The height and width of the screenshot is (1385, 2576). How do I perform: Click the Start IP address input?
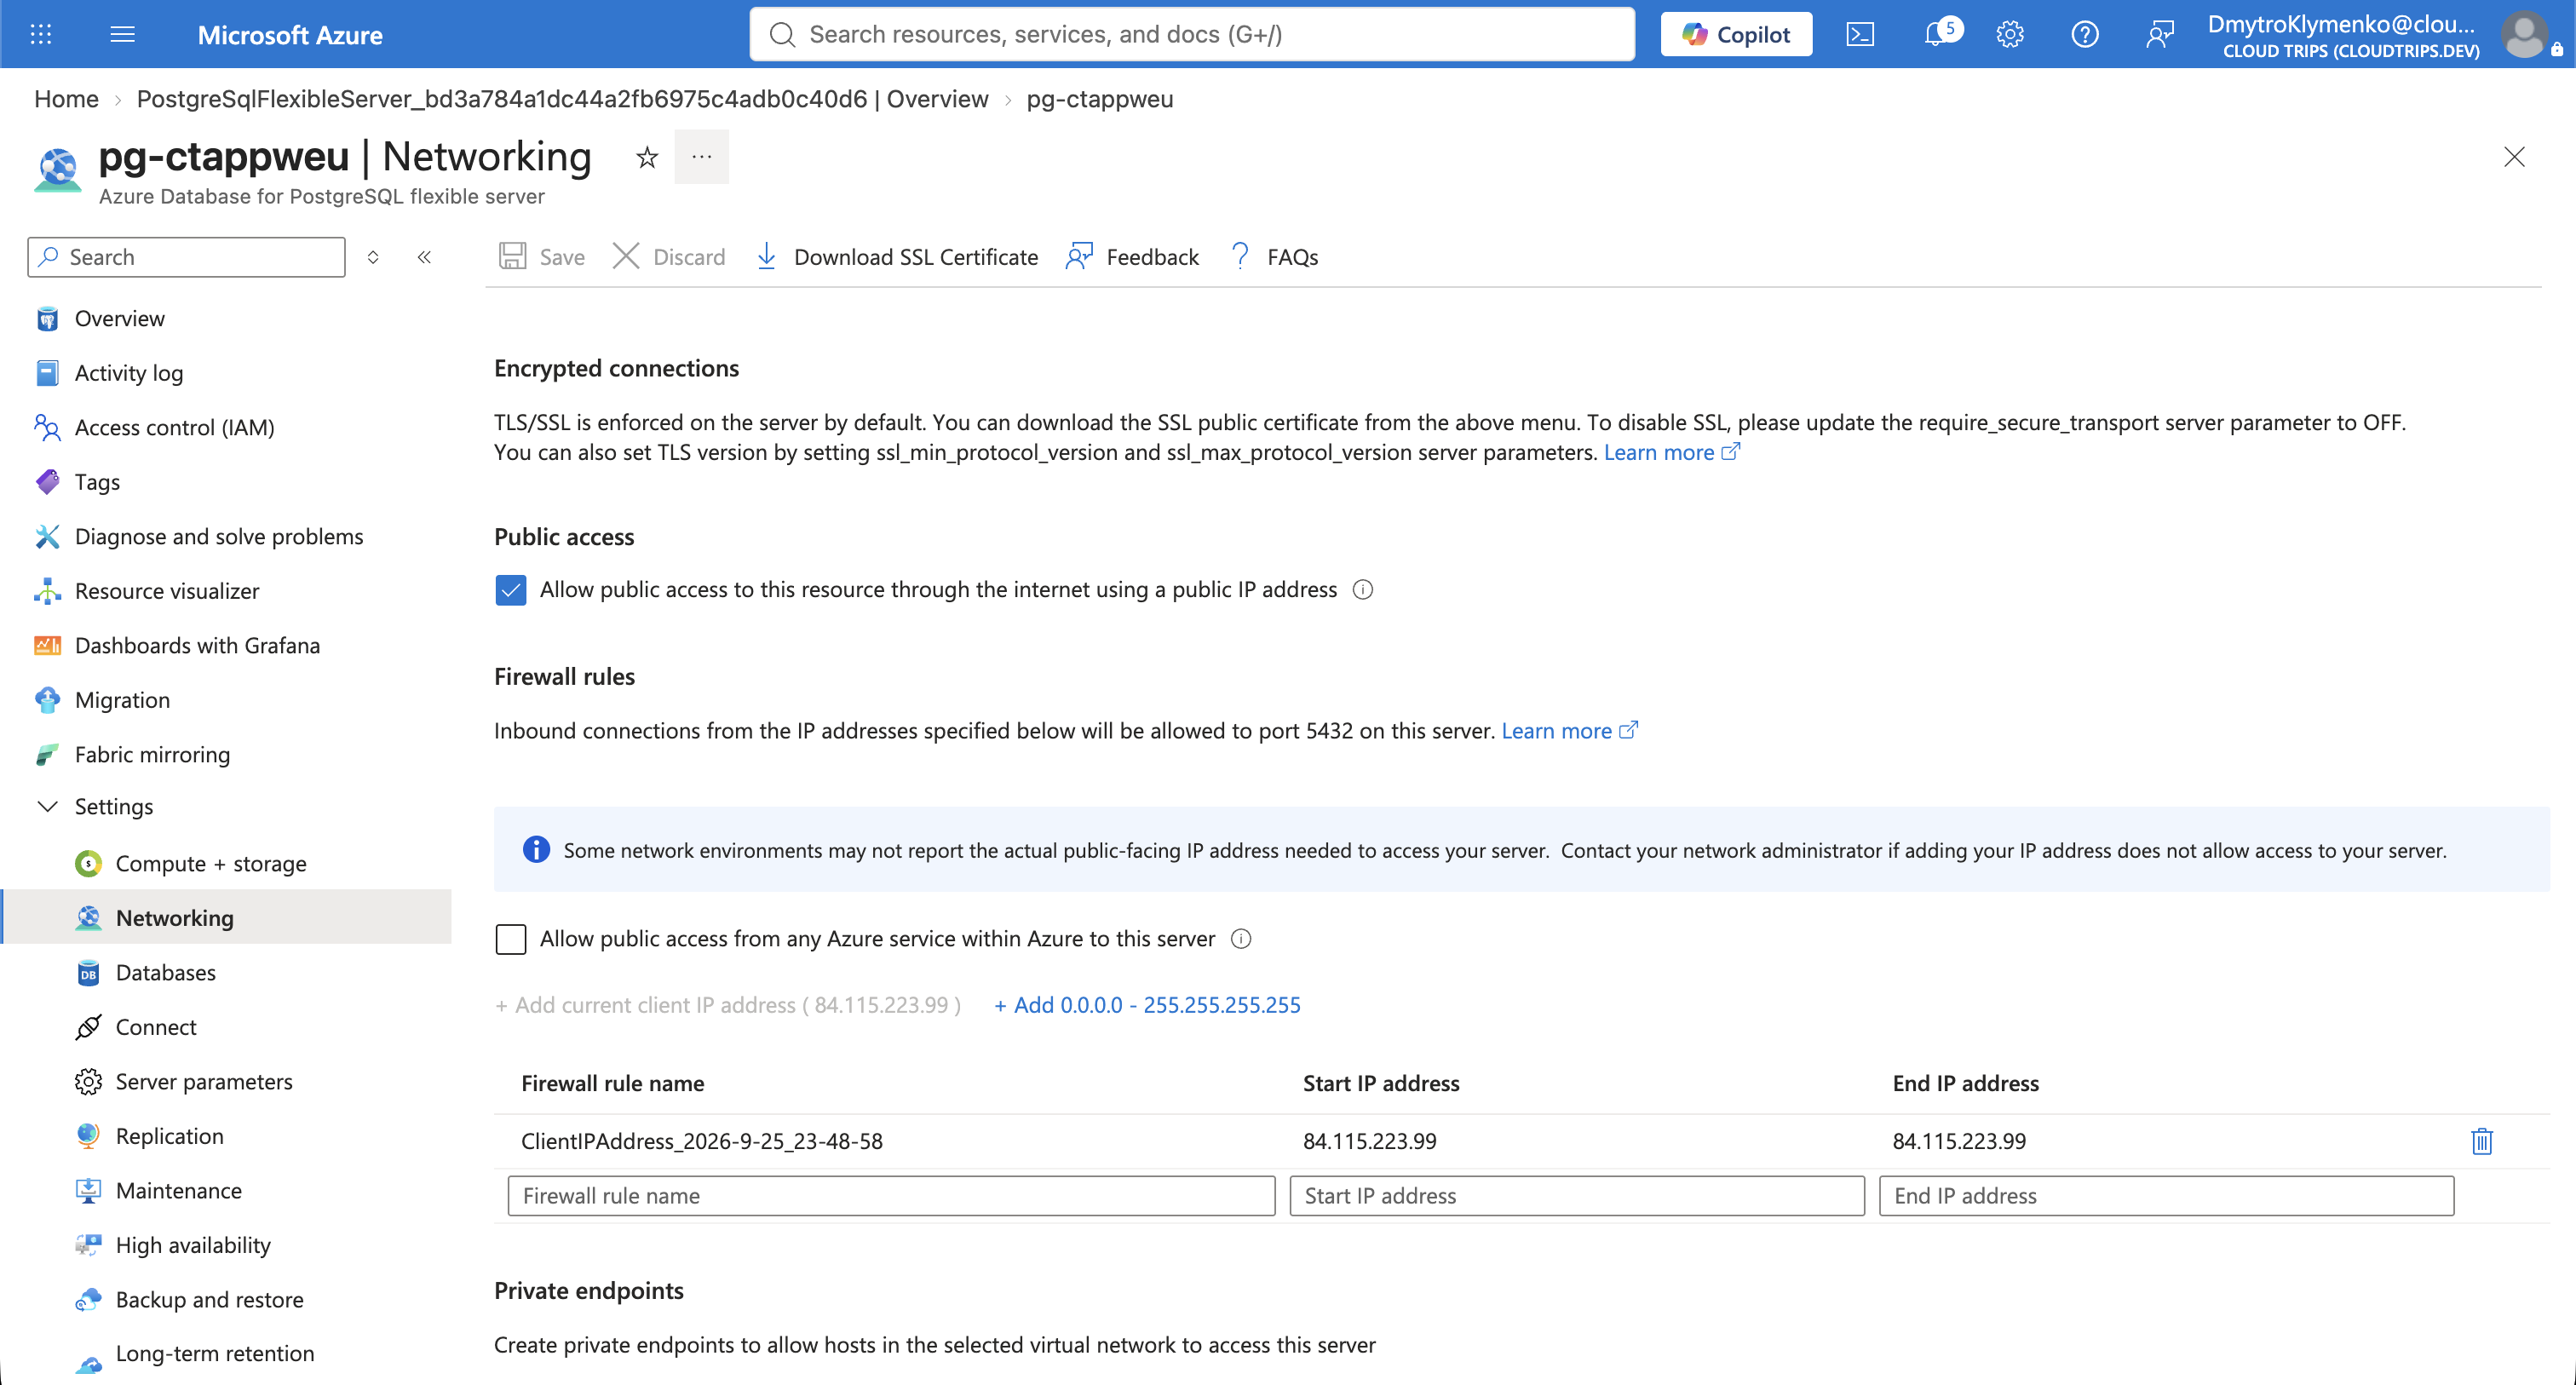click(x=1577, y=1196)
